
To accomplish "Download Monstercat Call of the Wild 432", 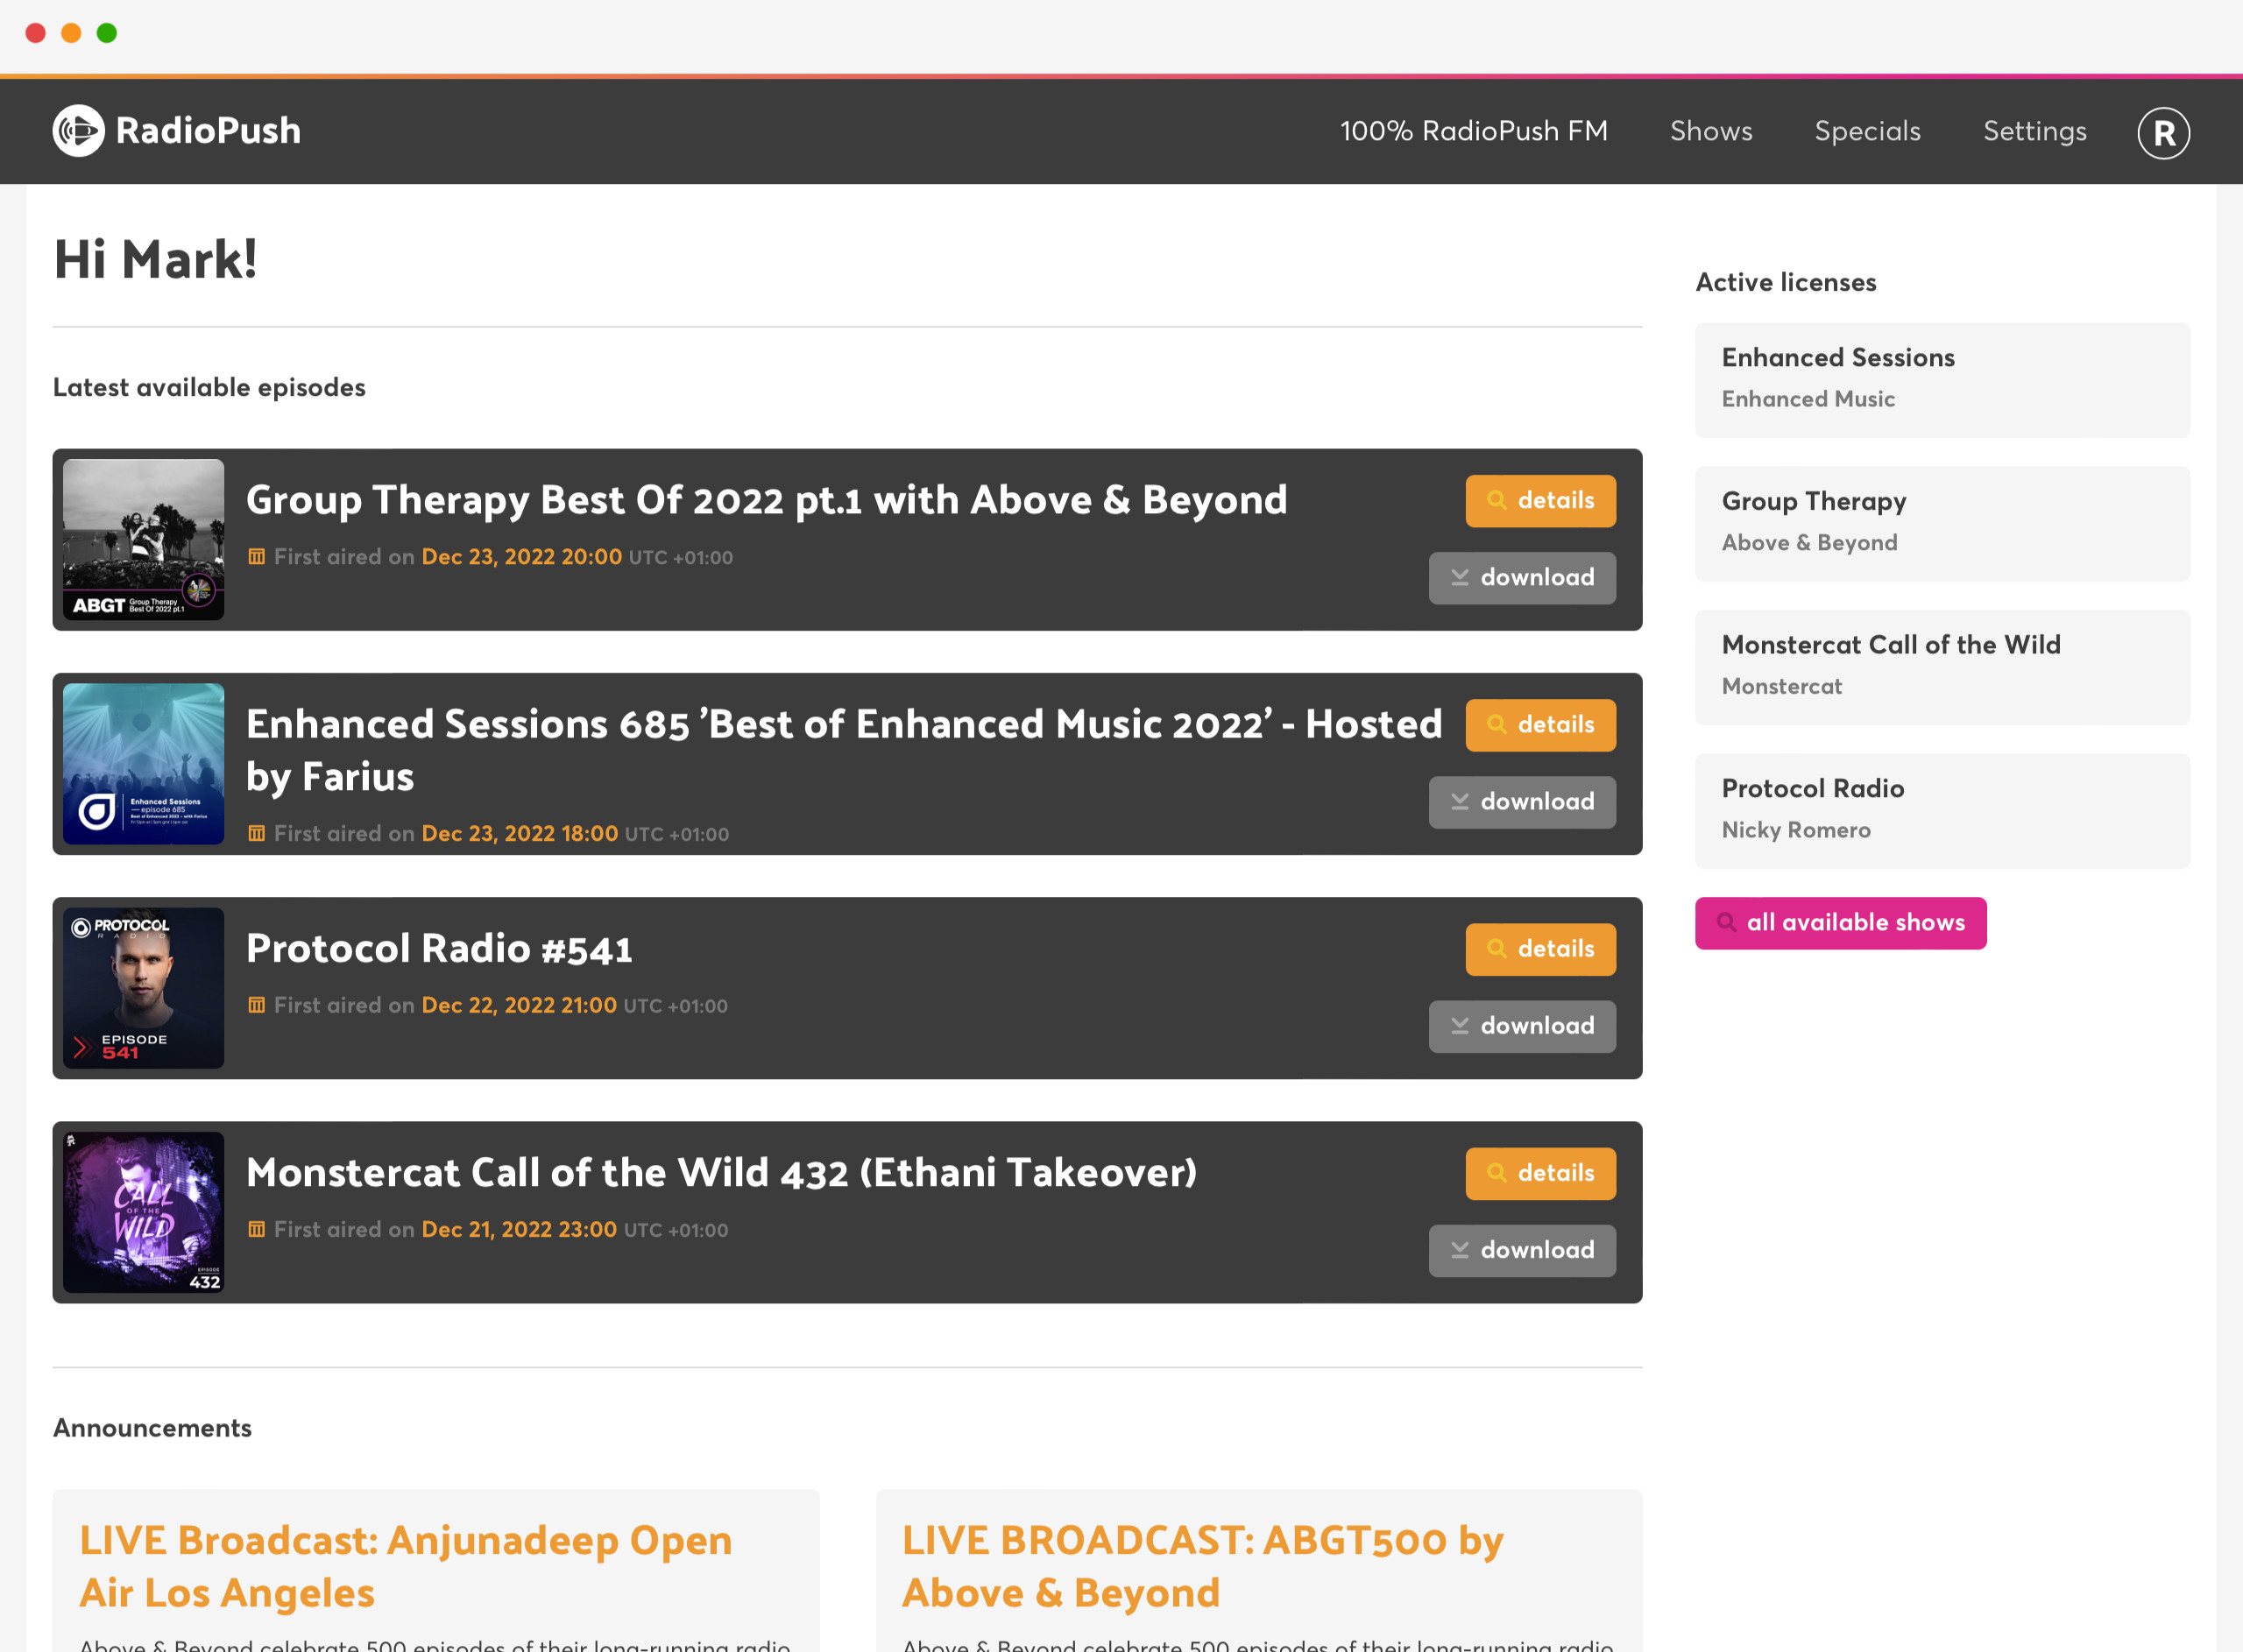I will (x=1521, y=1250).
